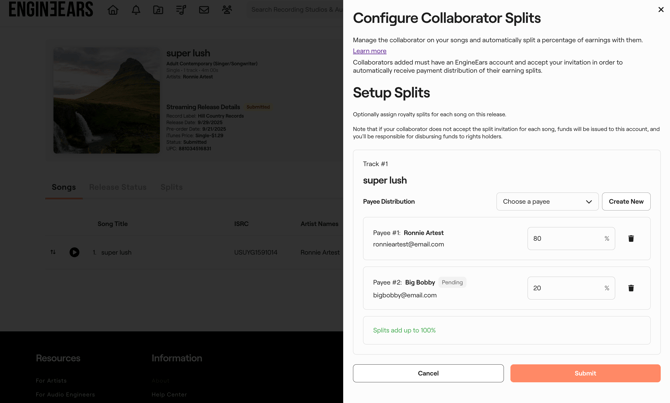Open the Learn more link
The image size is (670, 403).
369,51
